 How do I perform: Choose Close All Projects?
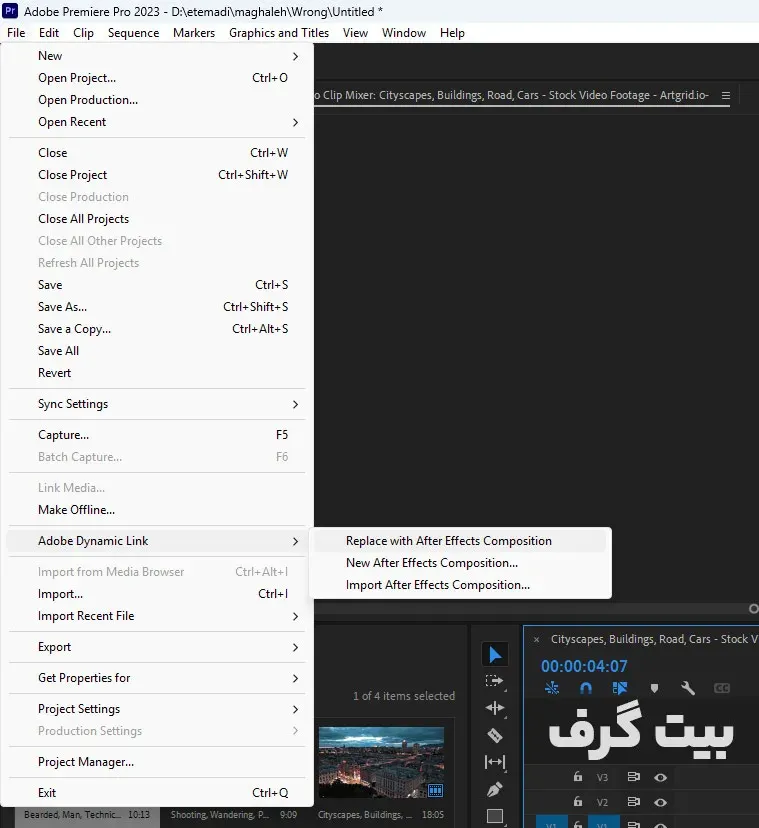[157, 219]
